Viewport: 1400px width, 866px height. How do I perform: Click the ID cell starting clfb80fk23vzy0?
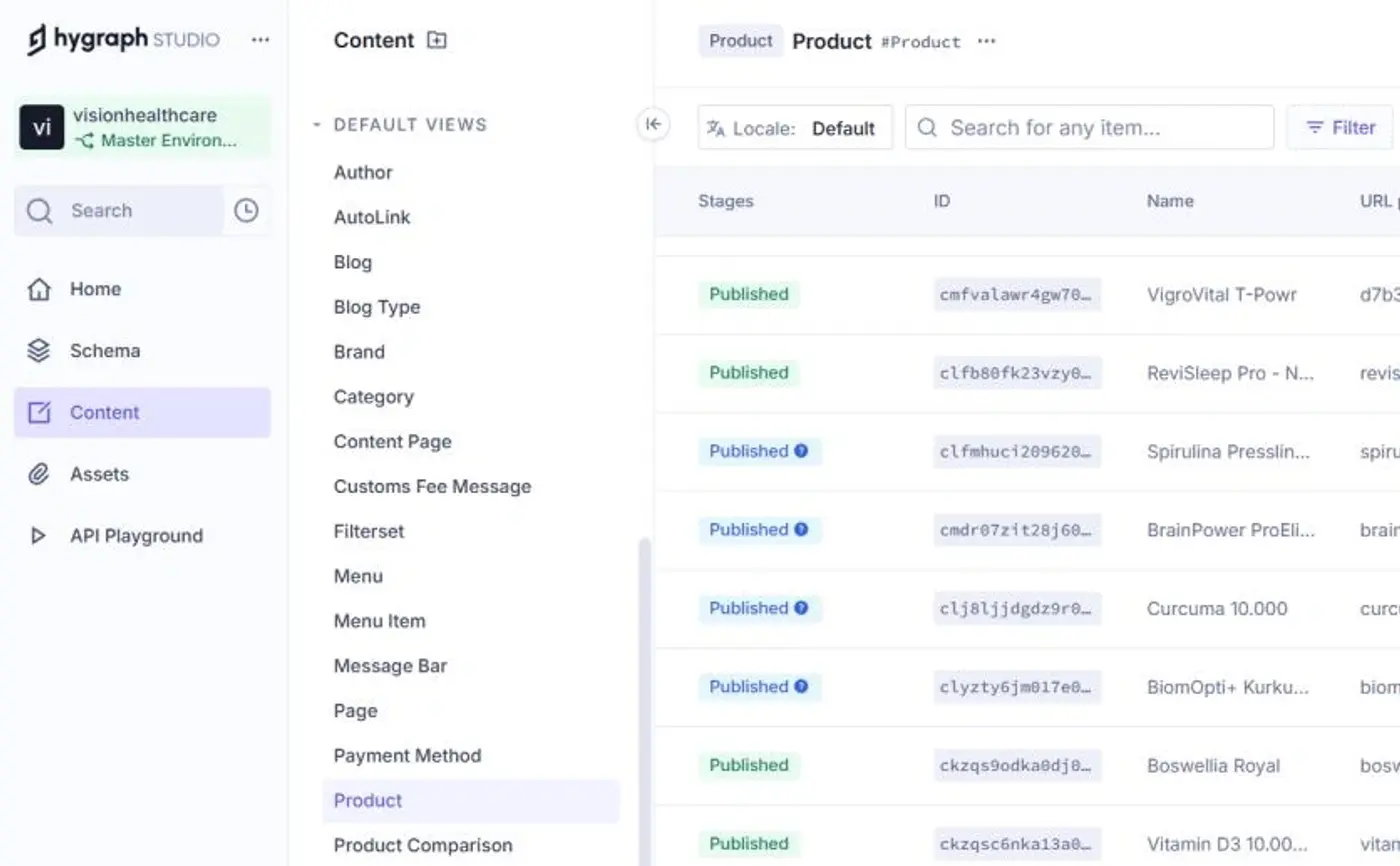(x=1017, y=373)
